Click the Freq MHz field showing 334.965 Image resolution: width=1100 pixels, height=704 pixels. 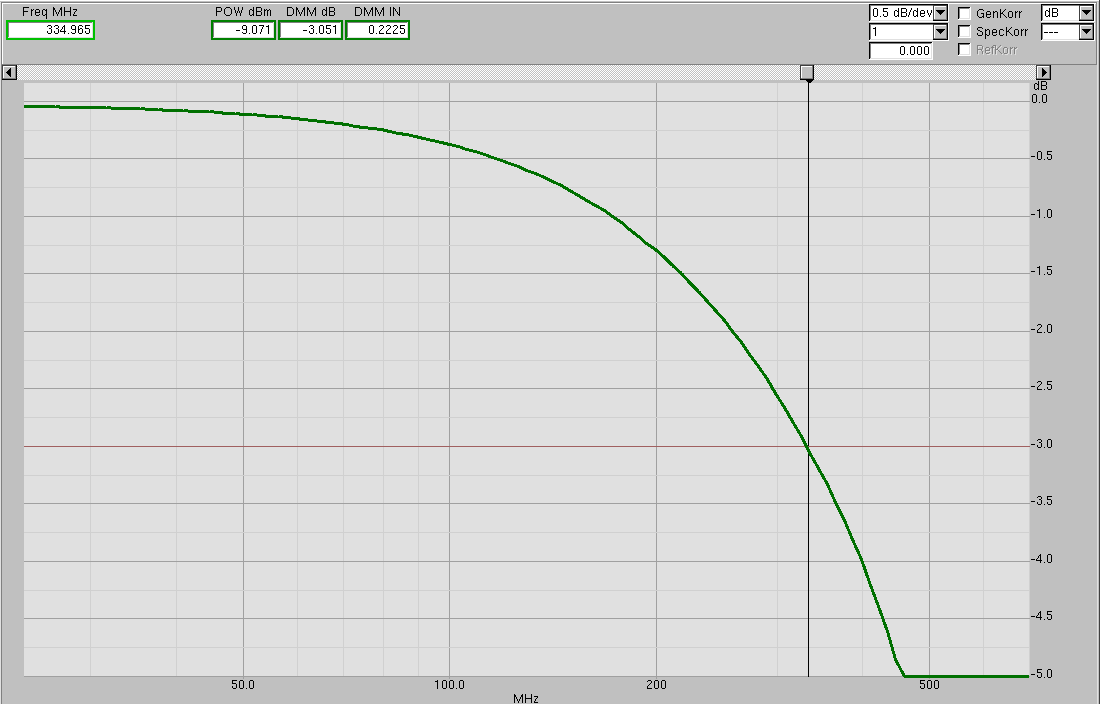[x=51, y=30]
